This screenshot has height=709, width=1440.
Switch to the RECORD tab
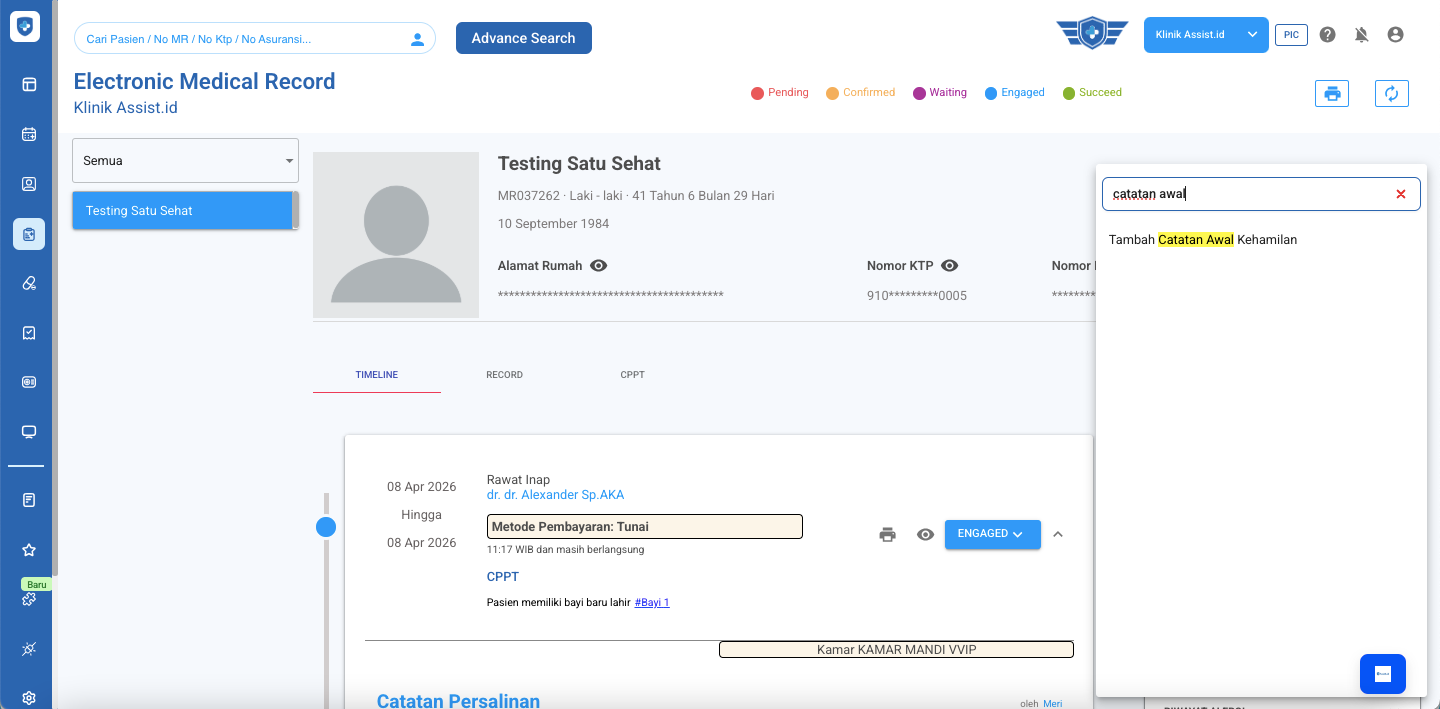coord(504,375)
